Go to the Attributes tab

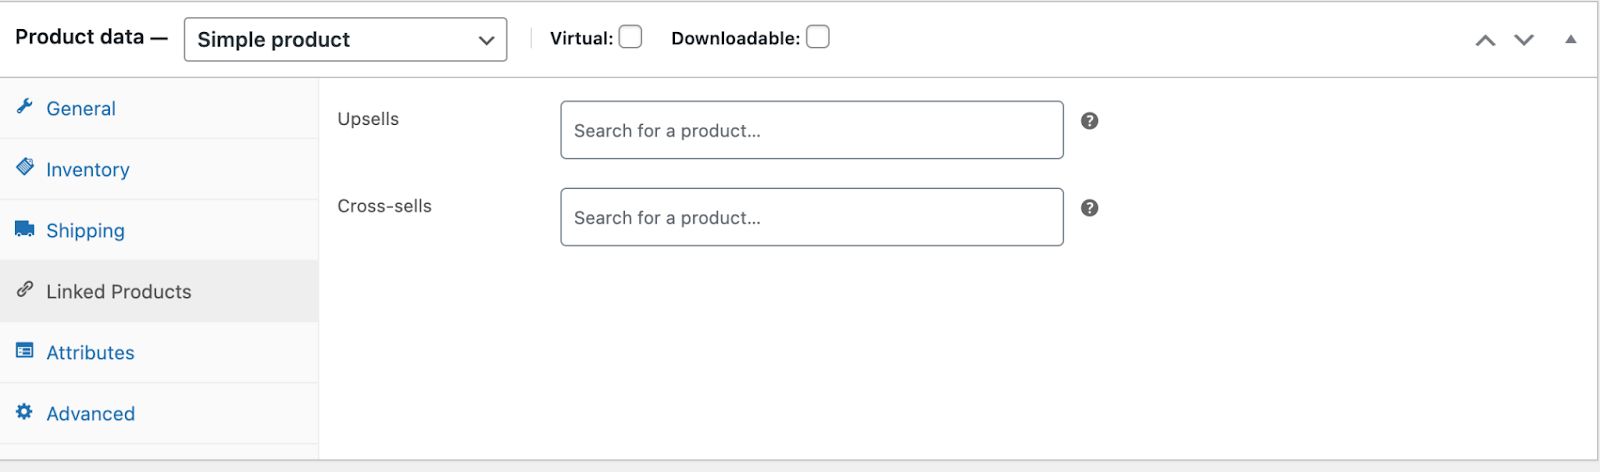coord(90,353)
